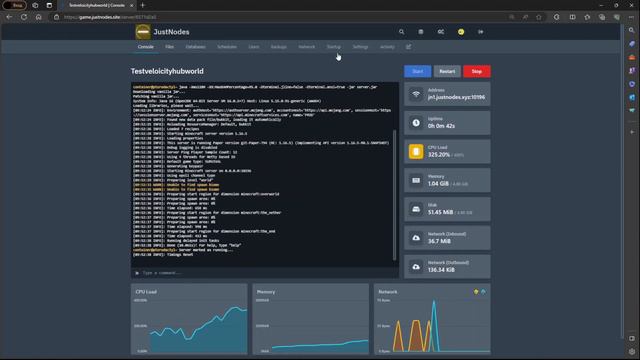Click the Network Inbound cloud download icon

(x=416, y=238)
